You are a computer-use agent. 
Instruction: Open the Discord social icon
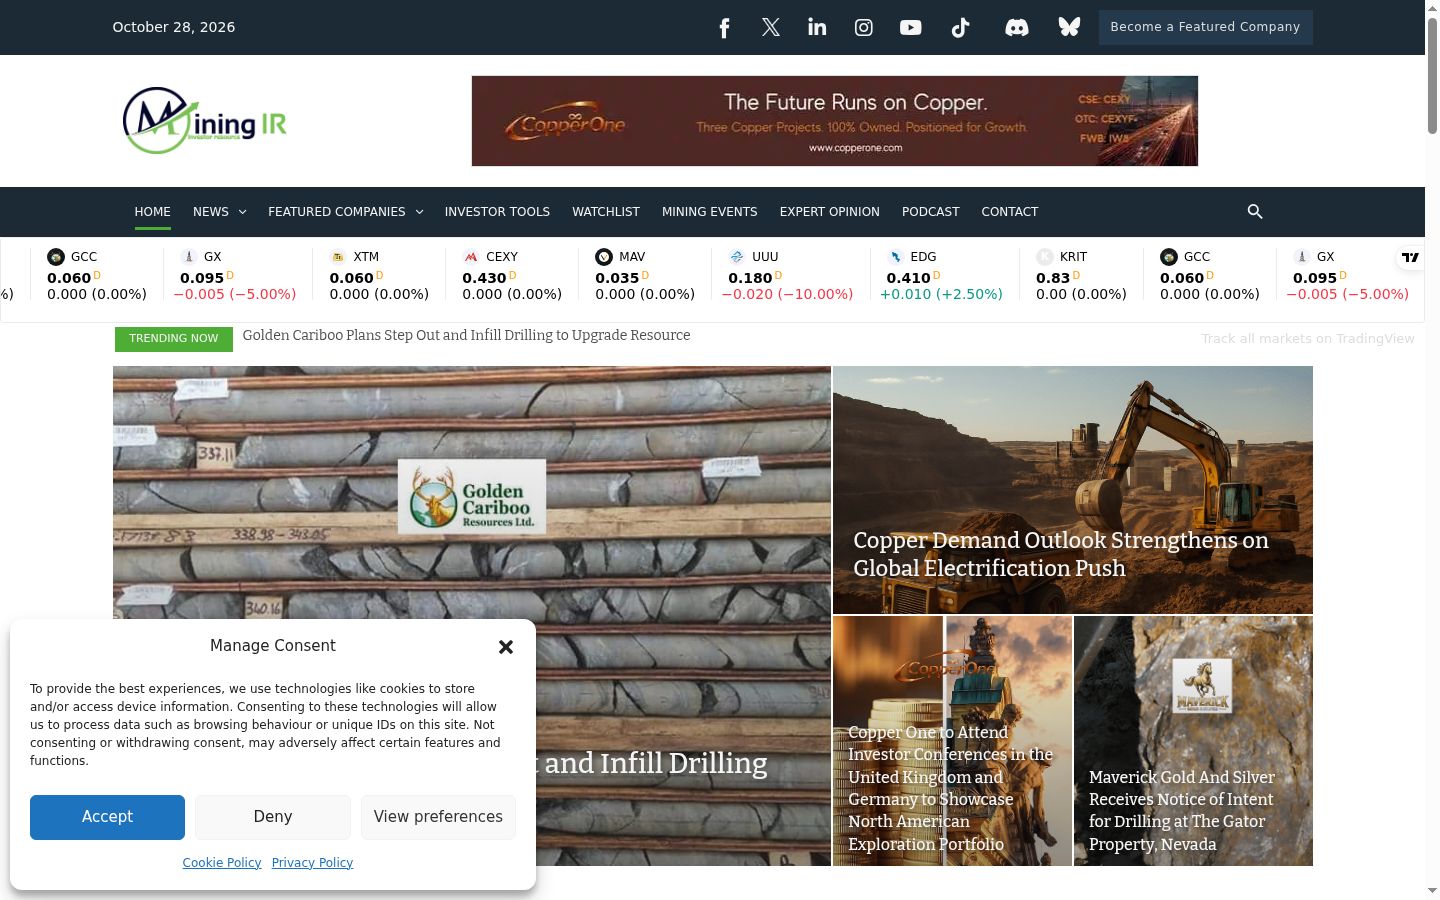1017,28
